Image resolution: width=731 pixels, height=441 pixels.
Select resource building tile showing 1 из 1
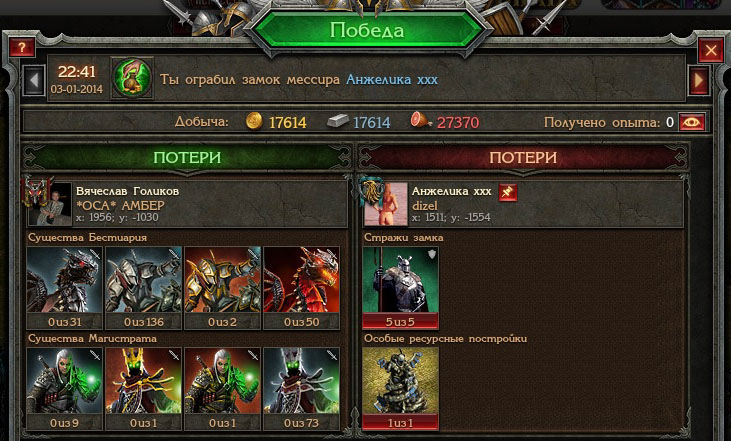pos(400,389)
